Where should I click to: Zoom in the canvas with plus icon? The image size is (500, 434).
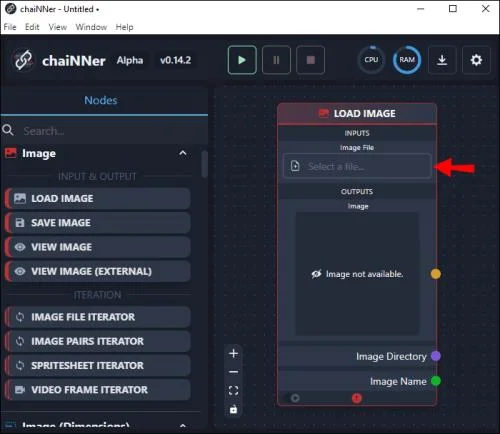pyautogui.click(x=234, y=353)
